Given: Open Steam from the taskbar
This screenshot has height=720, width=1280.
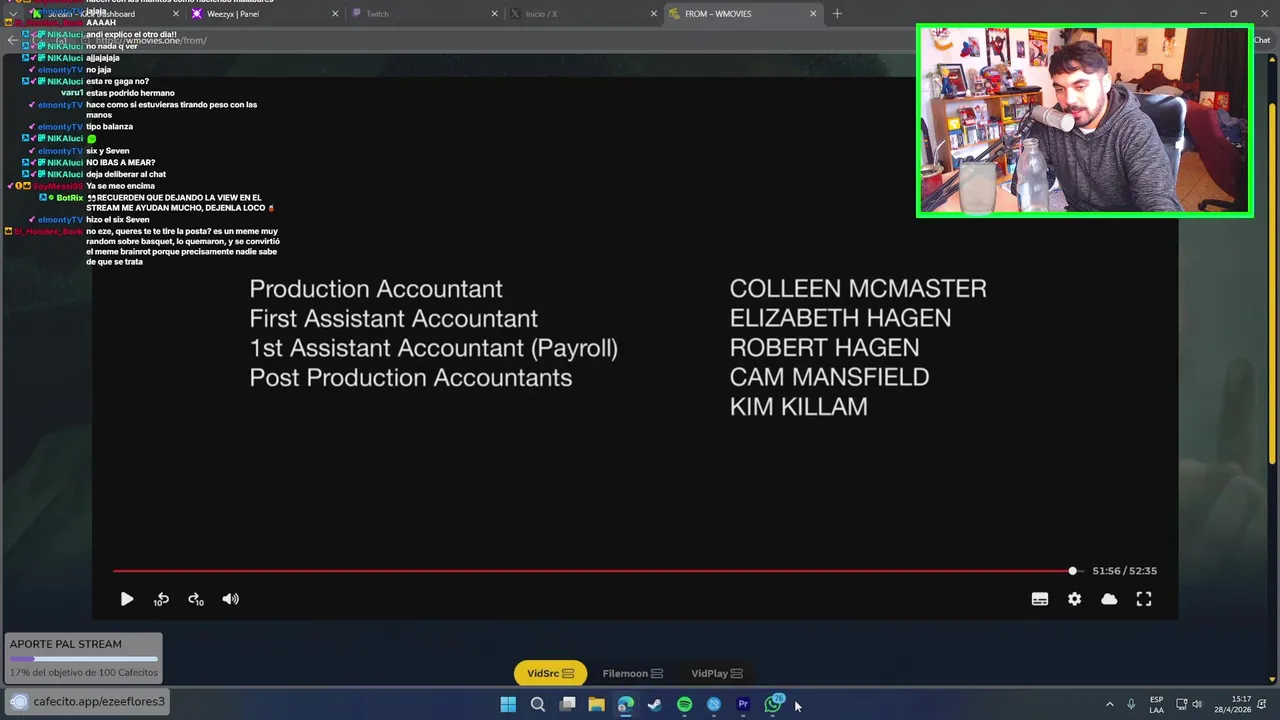Looking at the screenshot, I should 655,704.
